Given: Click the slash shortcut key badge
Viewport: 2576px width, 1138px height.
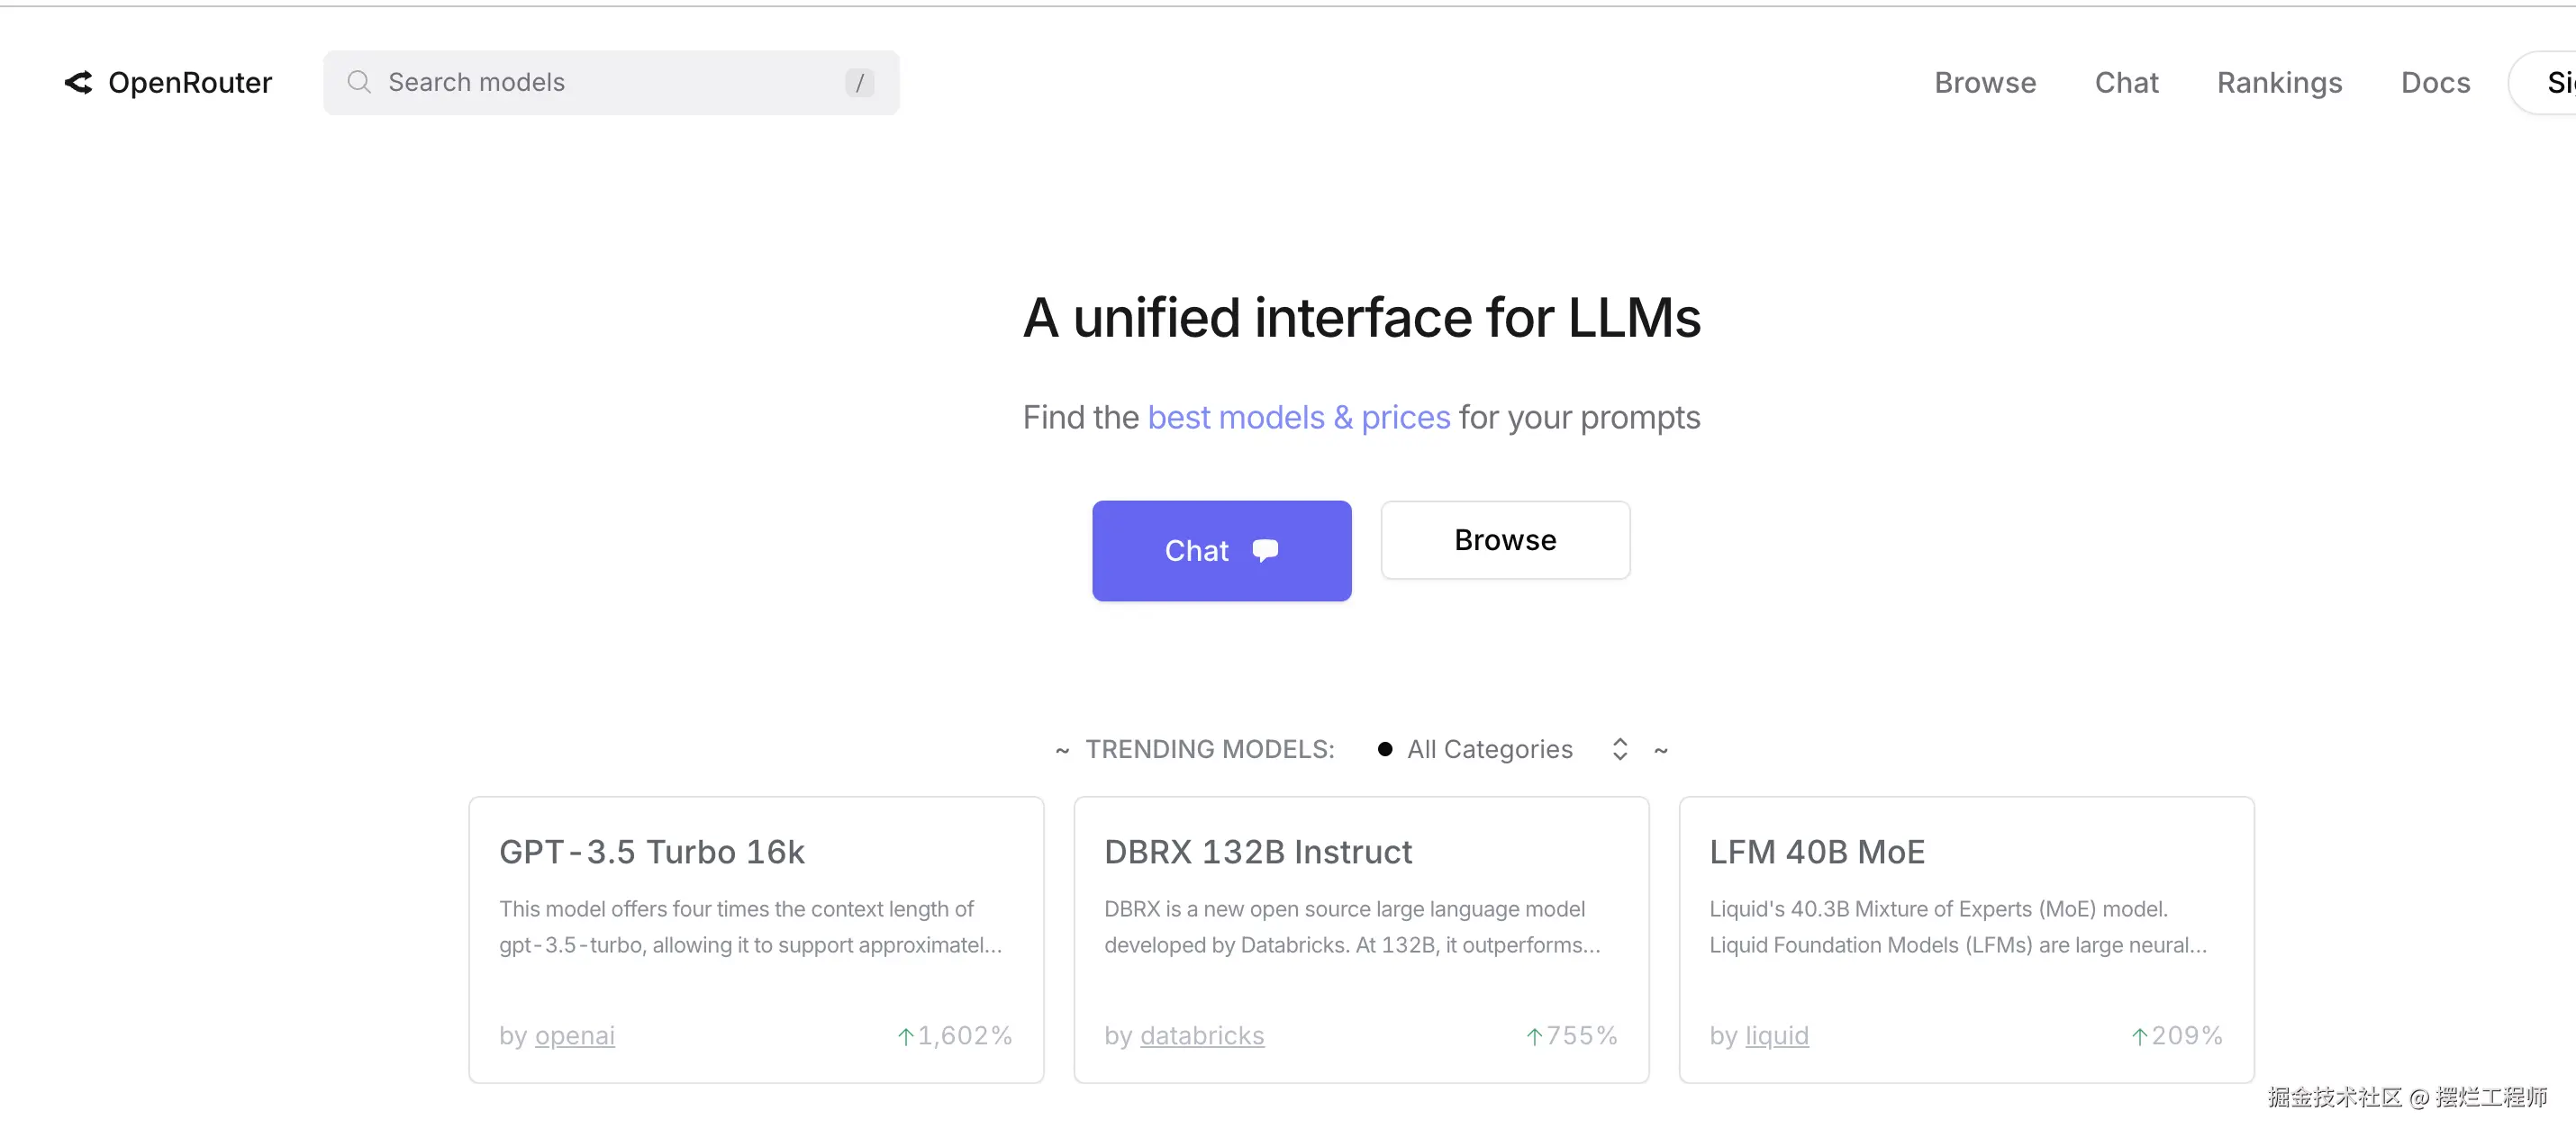Looking at the screenshot, I should click(859, 83).
